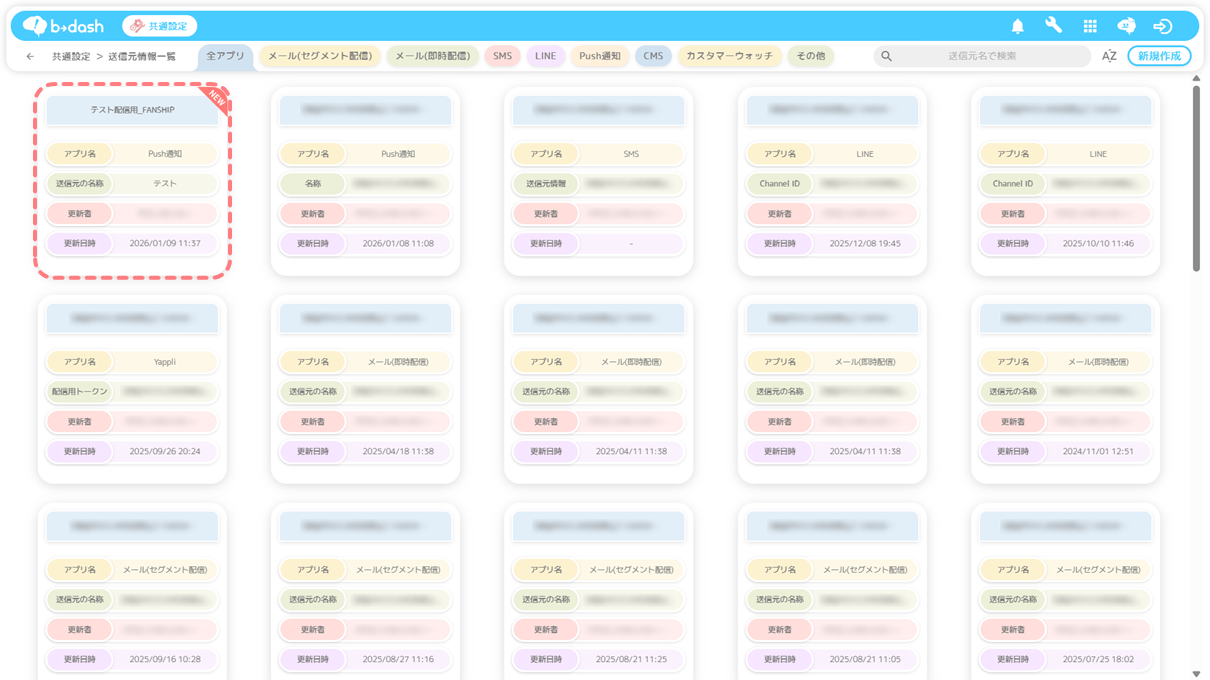The height and width of the screenshot is (680, 1210).
Task: Click the 共通設定 breadcrumb link
Action: (70, 57)
